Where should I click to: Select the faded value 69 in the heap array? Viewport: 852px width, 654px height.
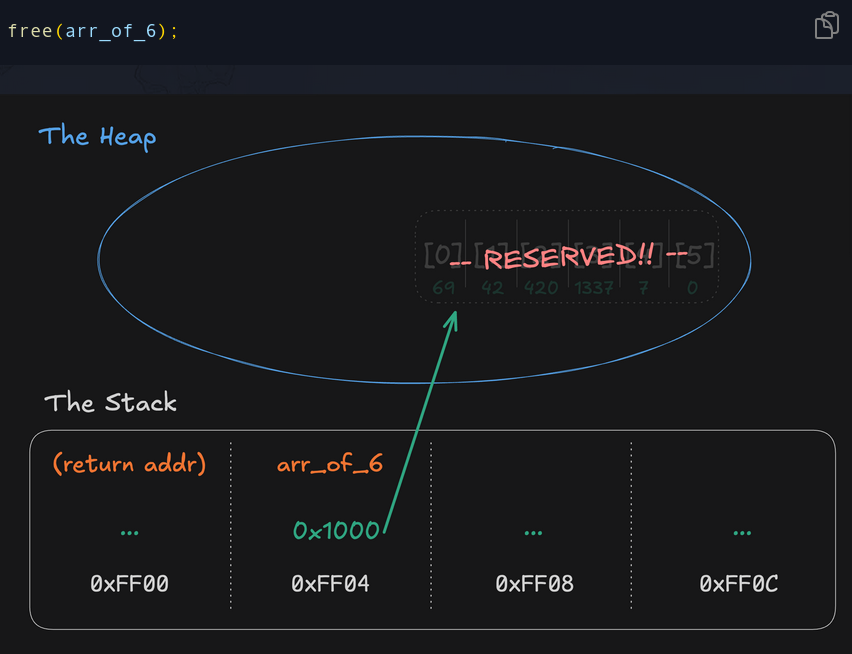(444, 288)
